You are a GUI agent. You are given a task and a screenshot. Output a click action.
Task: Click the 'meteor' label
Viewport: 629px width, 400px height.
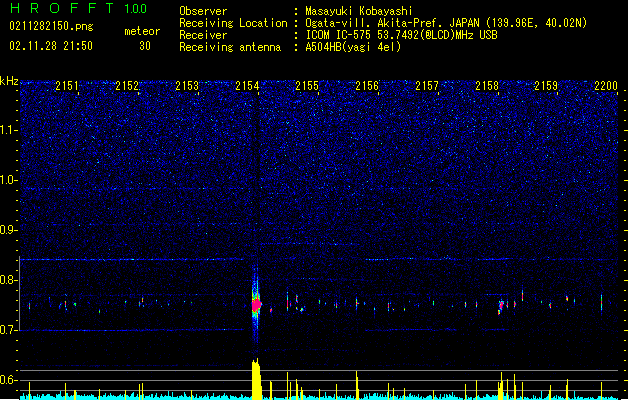tap(142, 31)
